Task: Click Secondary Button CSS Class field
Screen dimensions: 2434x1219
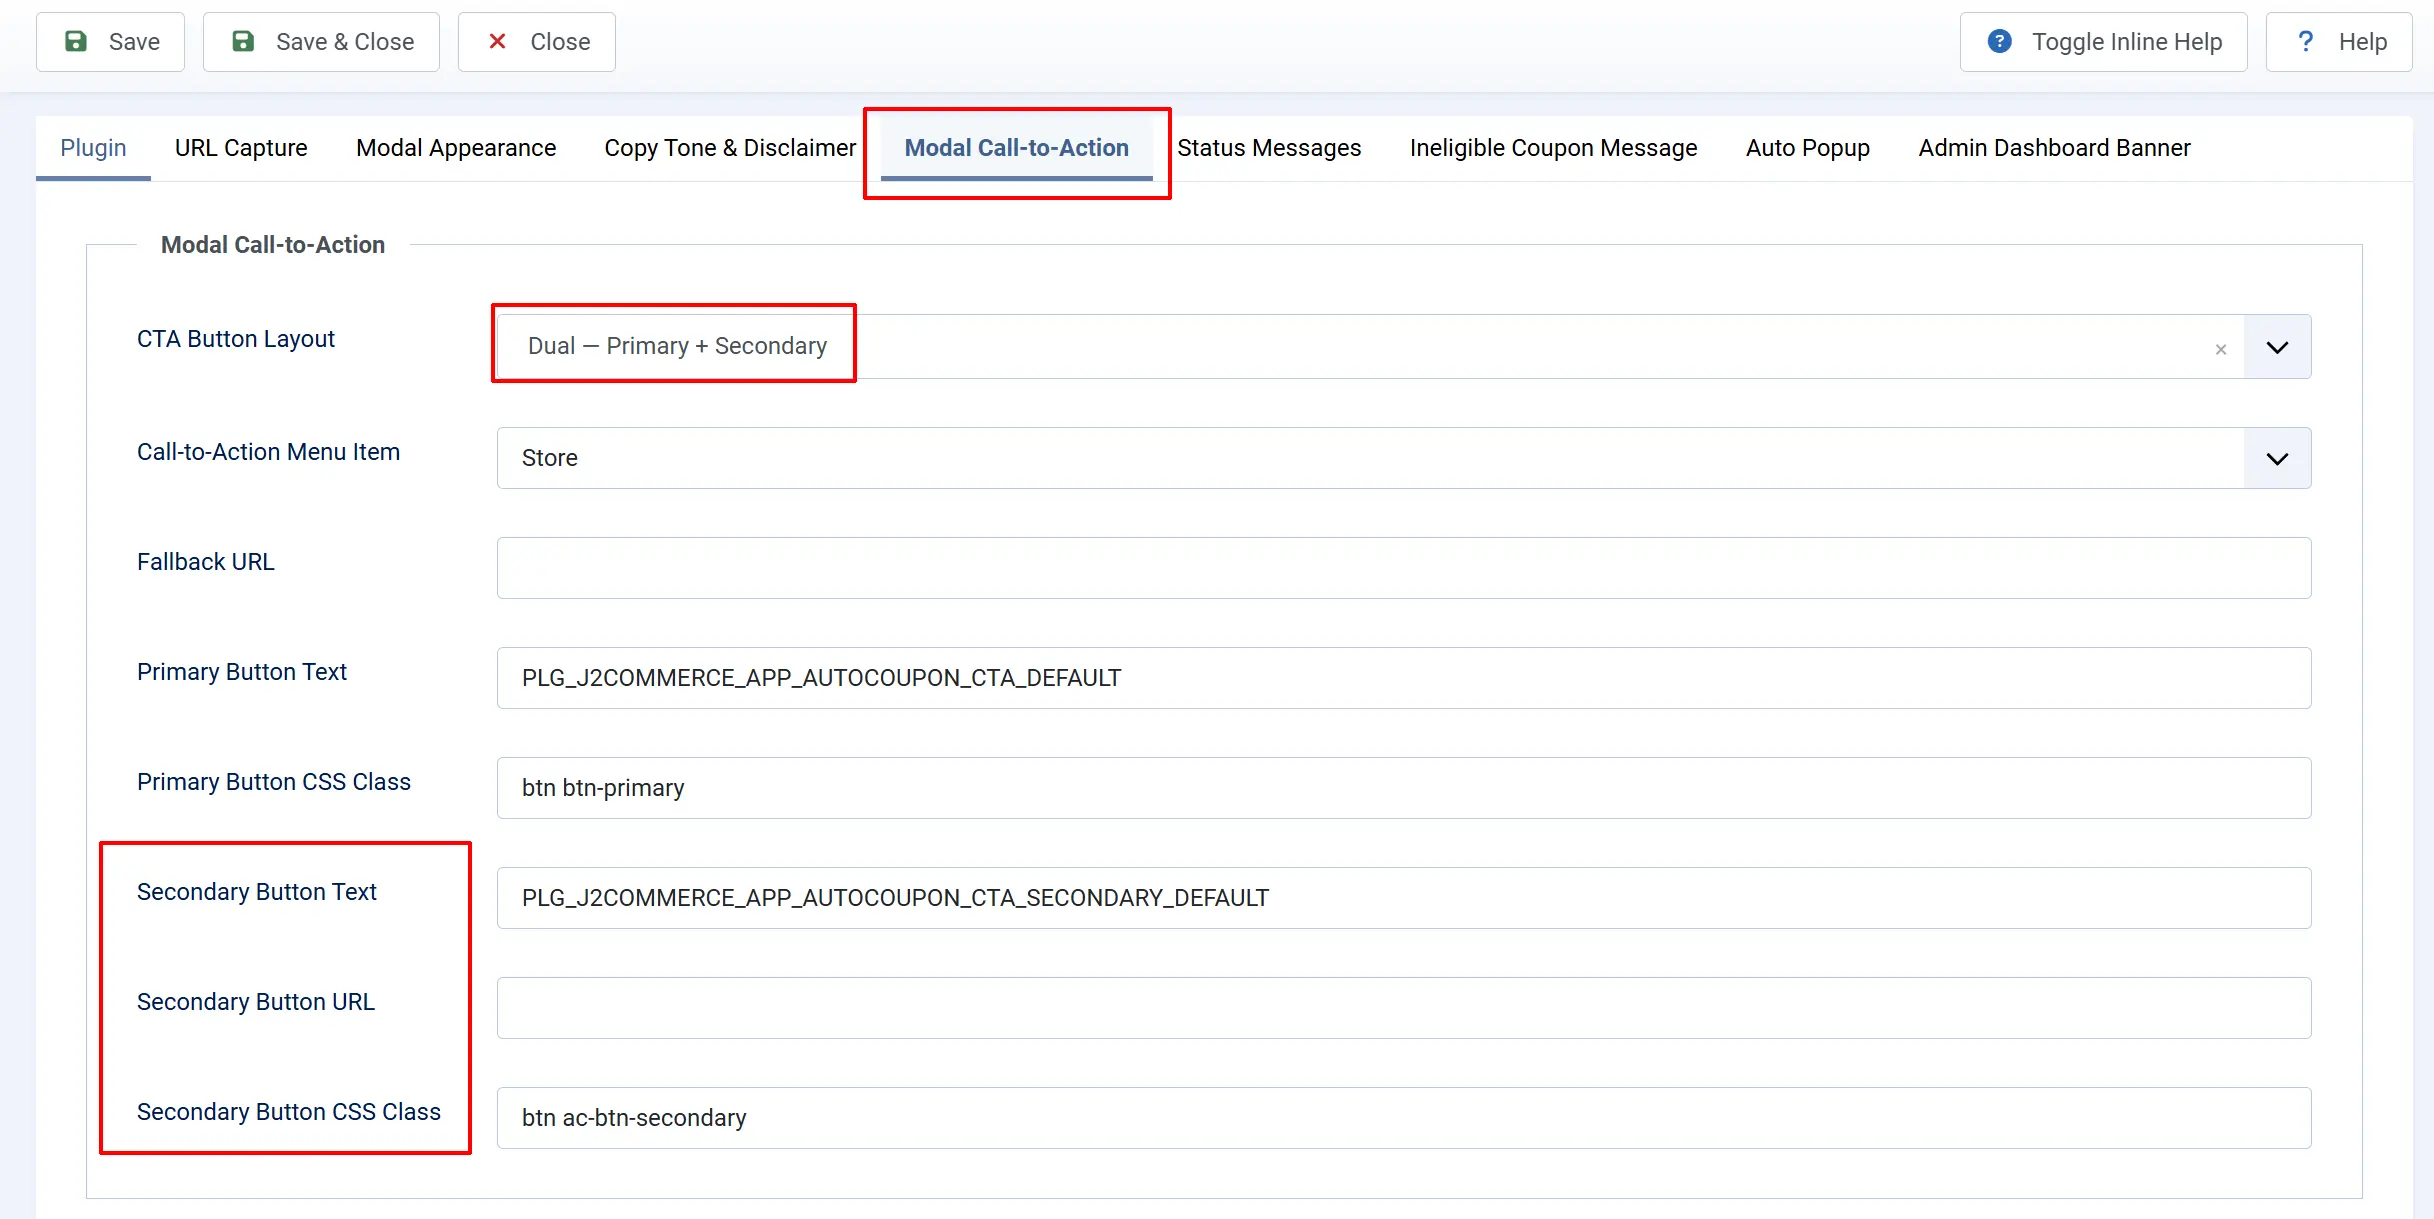Action: point(1404,1118)
